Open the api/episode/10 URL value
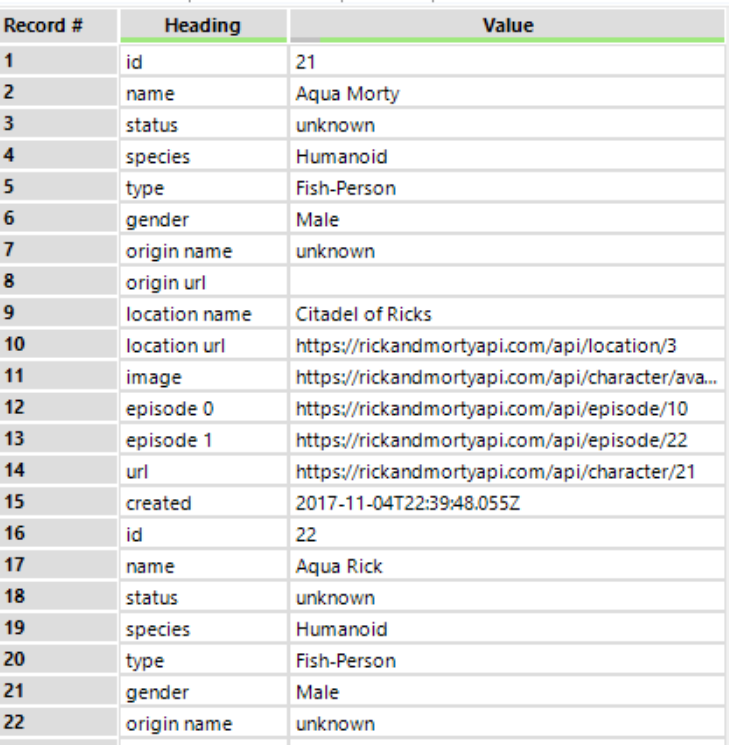Screen dimensions: 729x745 point(491,409)
